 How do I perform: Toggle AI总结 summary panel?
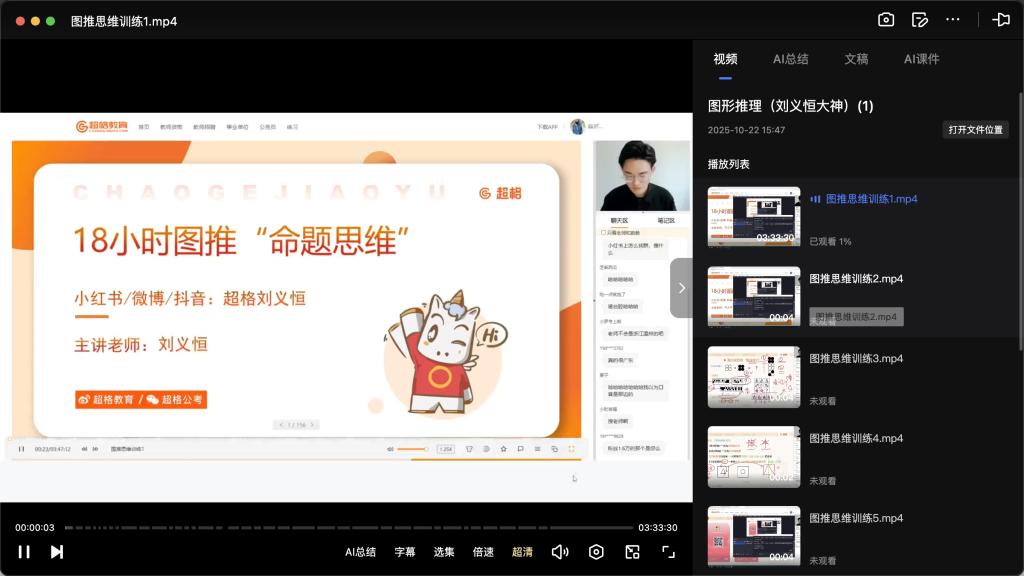coord(359,551)
